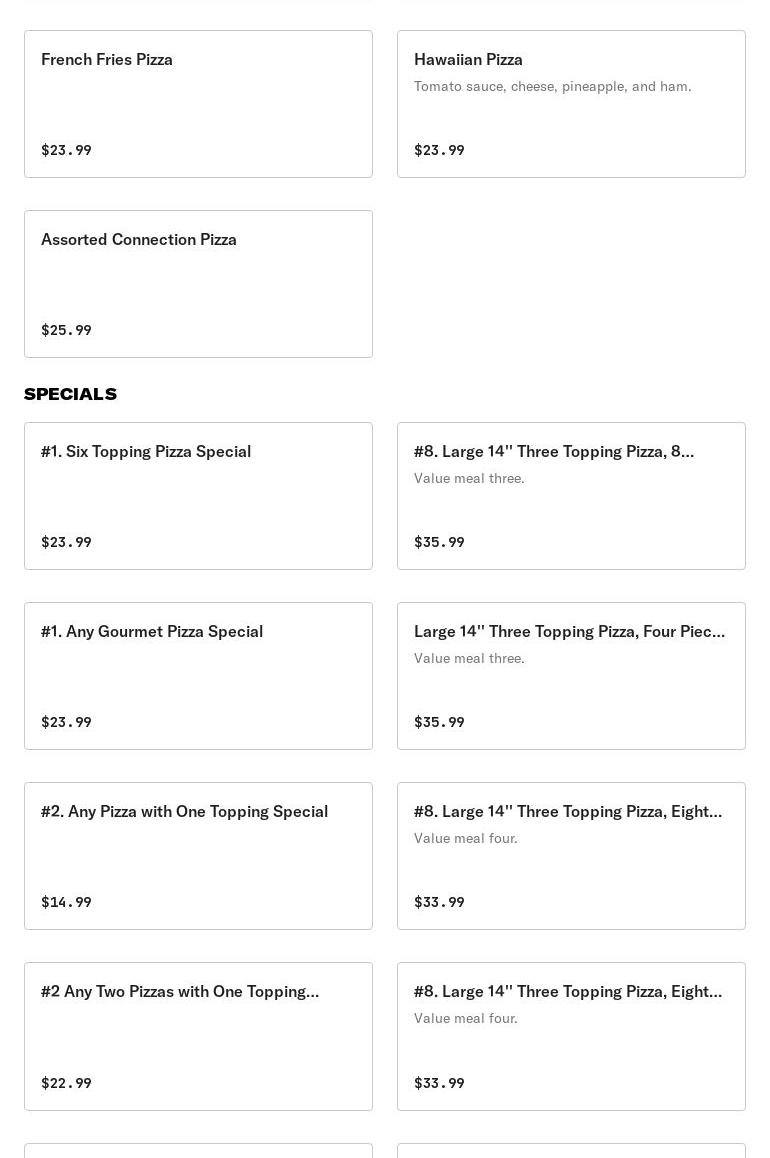Select the Hawaiian Pizza title
This screenshot has width=770, height=1158.
coord(468,60)
